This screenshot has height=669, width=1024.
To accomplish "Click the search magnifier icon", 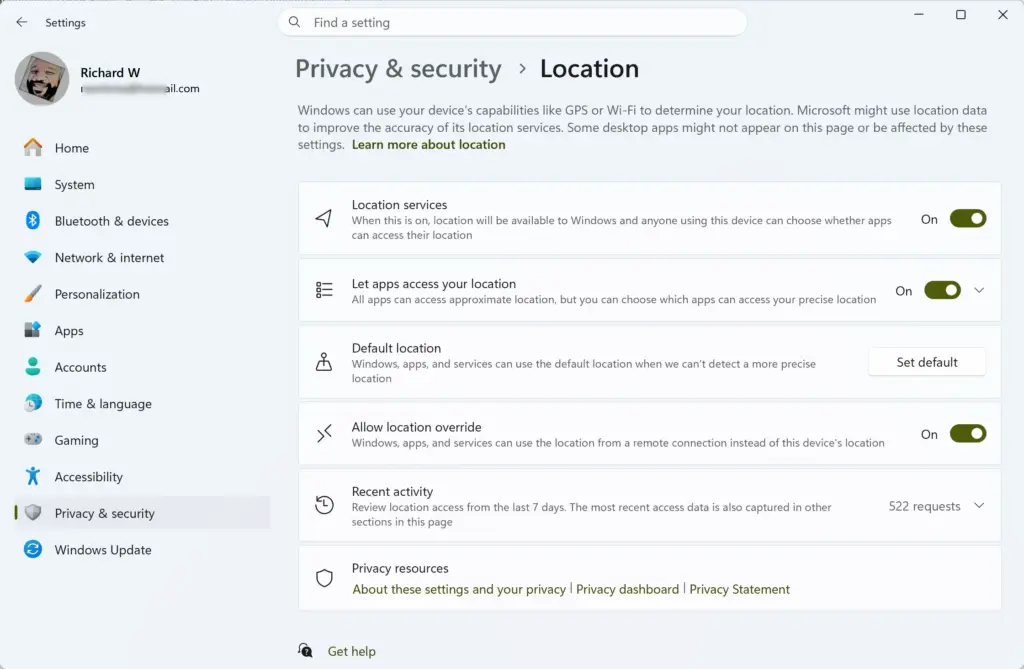I will pyautogui.click(x=295, y=22).
